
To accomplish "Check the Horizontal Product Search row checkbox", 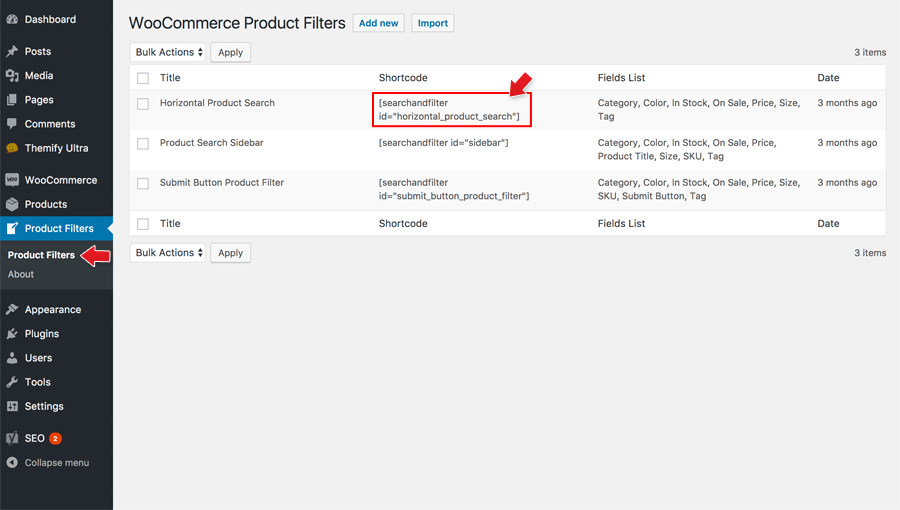I will (143, 104).
